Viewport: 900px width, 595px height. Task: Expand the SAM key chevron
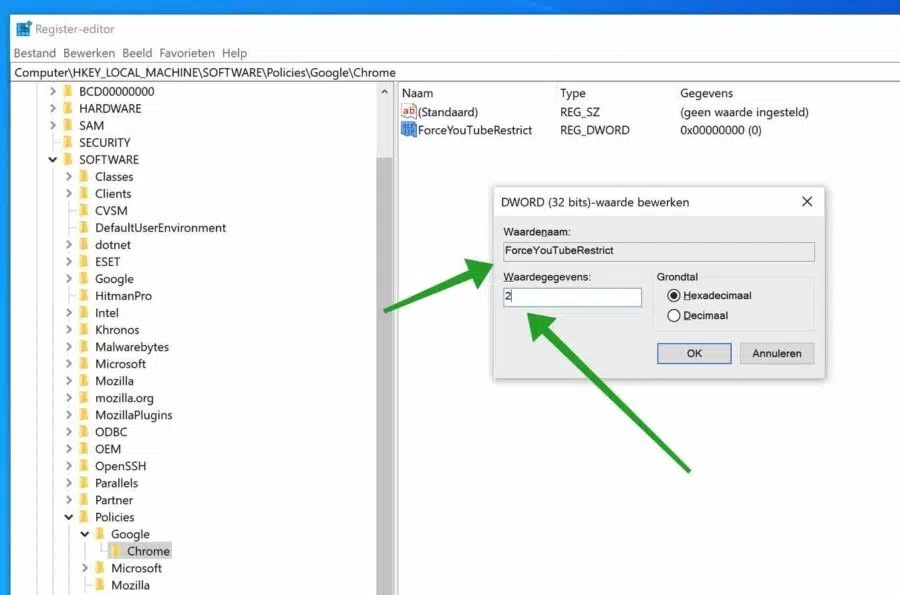tap(53, 125)
